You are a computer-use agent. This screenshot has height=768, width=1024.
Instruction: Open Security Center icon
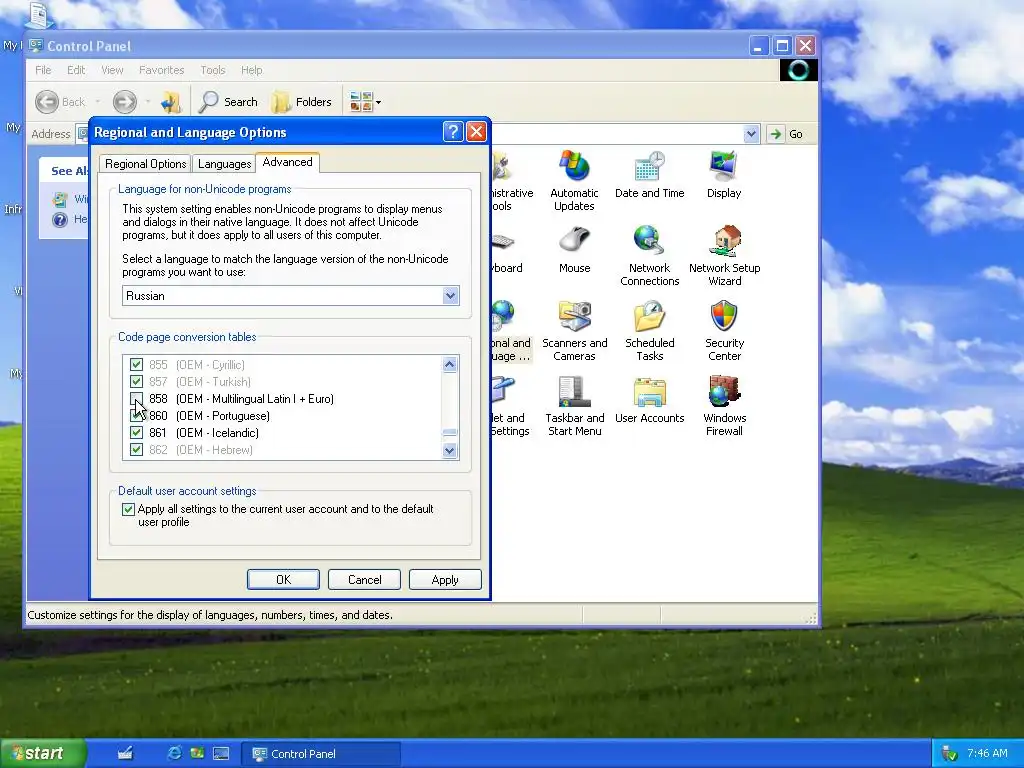pyautogui.click(x=724, y=331)
